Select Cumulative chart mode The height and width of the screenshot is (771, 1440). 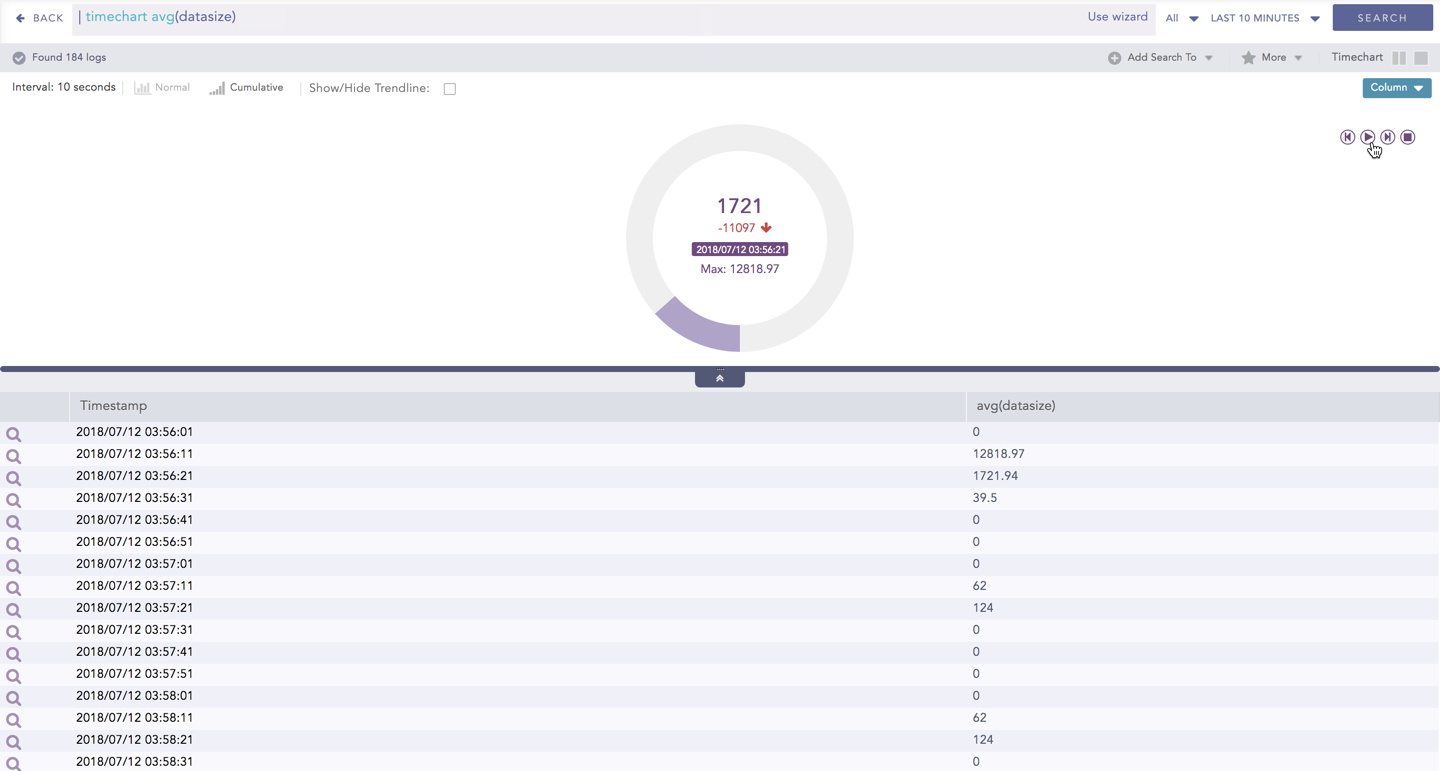click(246, 88)
